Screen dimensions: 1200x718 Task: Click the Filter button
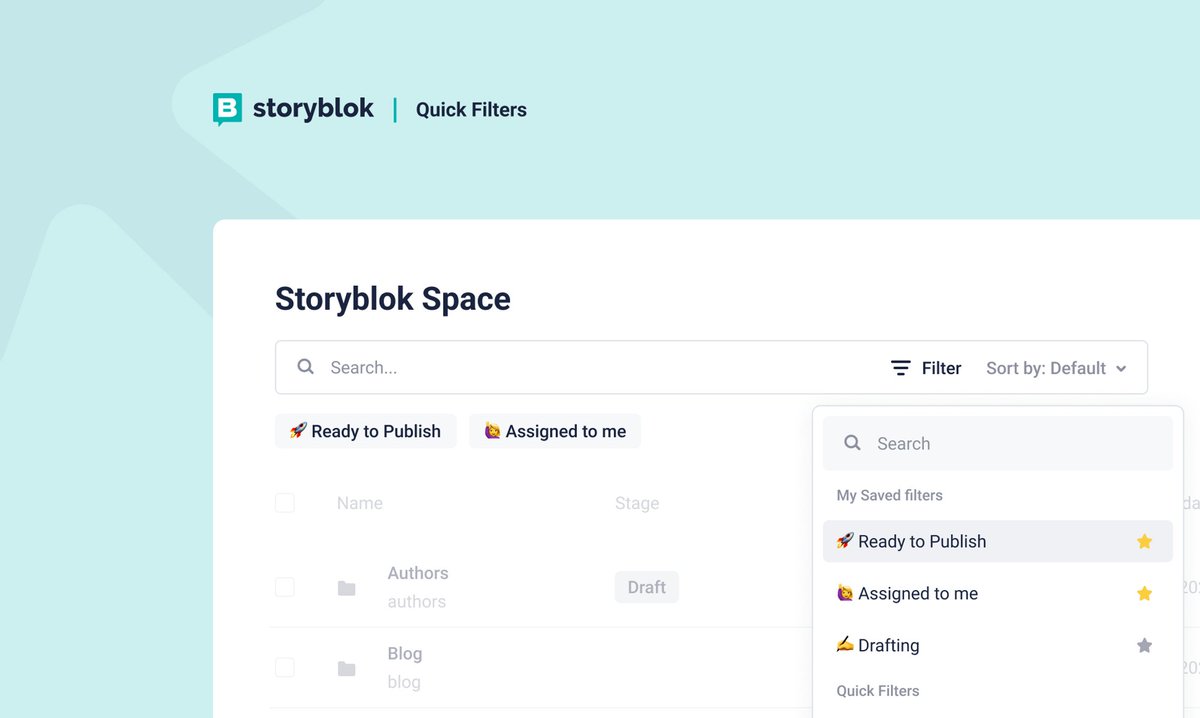click(x=926, y=368)
